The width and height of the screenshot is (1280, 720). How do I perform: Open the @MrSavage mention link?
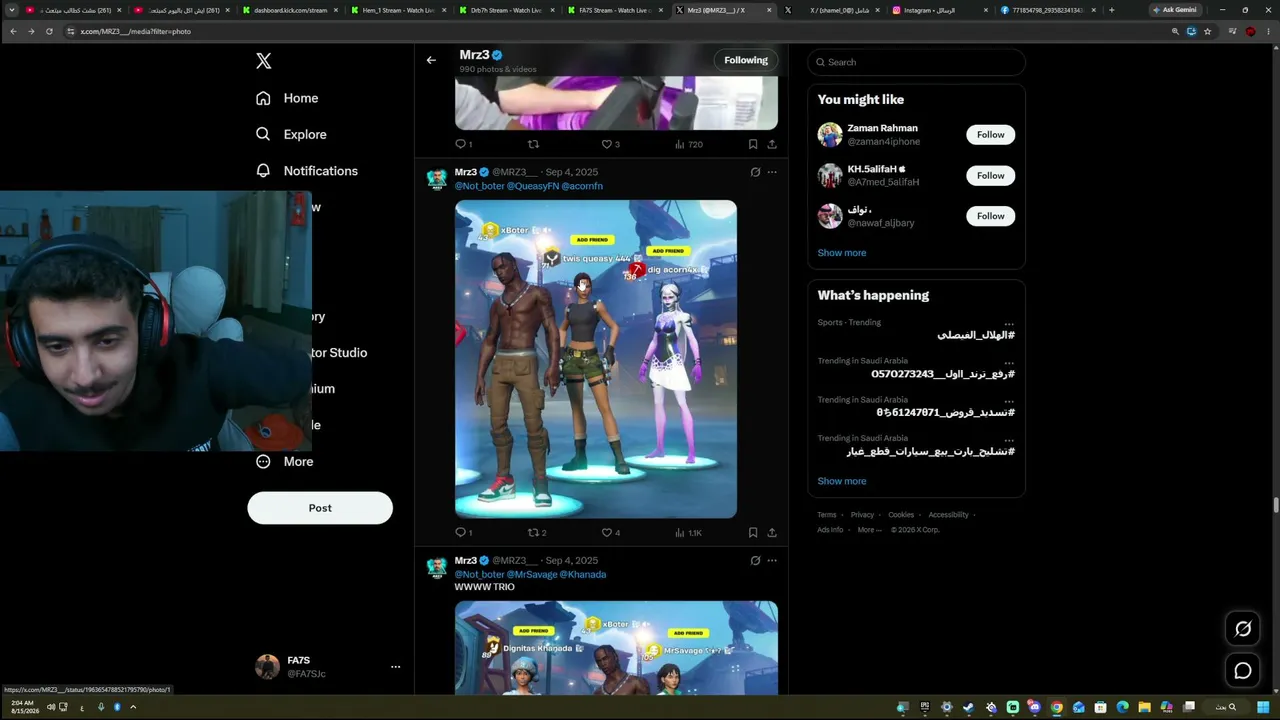click(532, 575)
